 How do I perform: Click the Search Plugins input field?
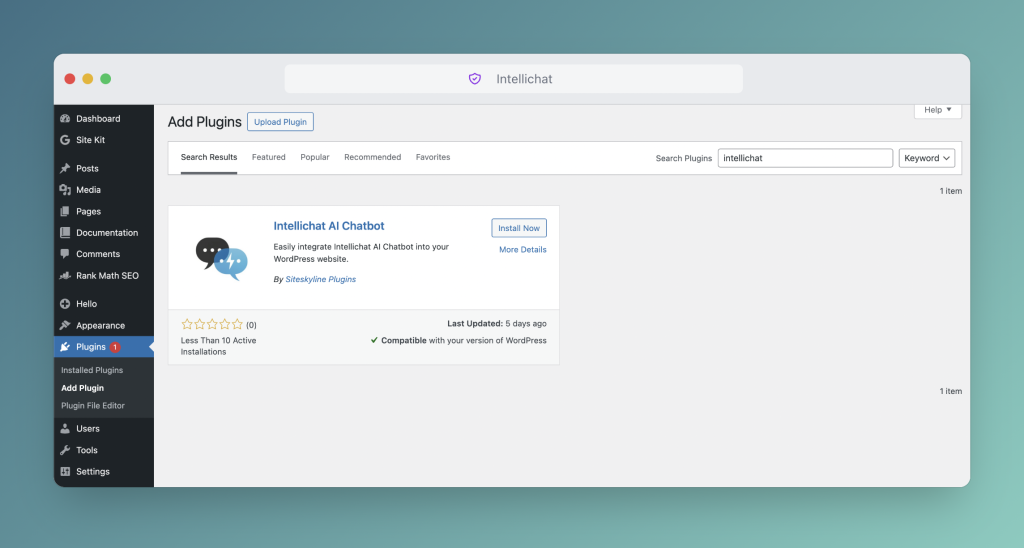coord(805,158)
